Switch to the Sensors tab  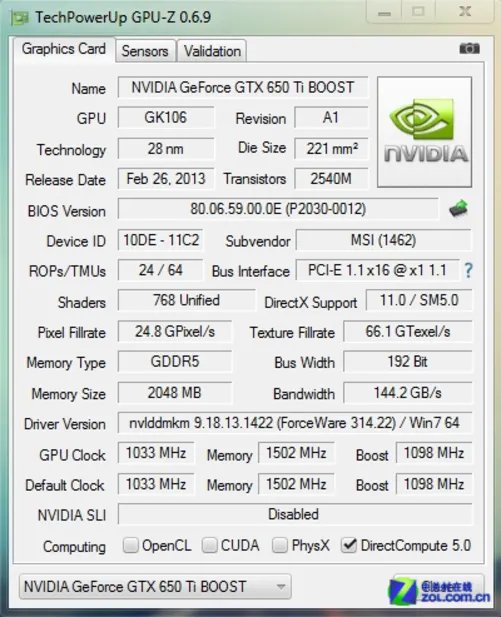tap(145, 51)
